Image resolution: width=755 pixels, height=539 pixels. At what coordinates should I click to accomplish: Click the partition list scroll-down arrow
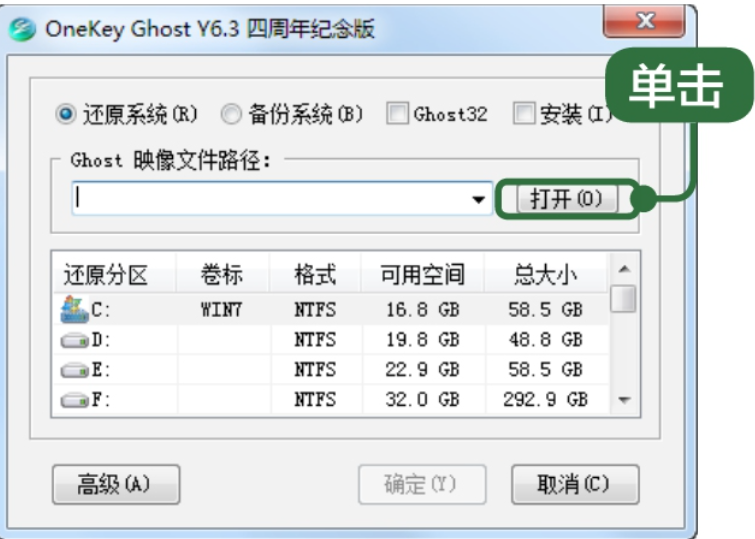tap(624, 400)
